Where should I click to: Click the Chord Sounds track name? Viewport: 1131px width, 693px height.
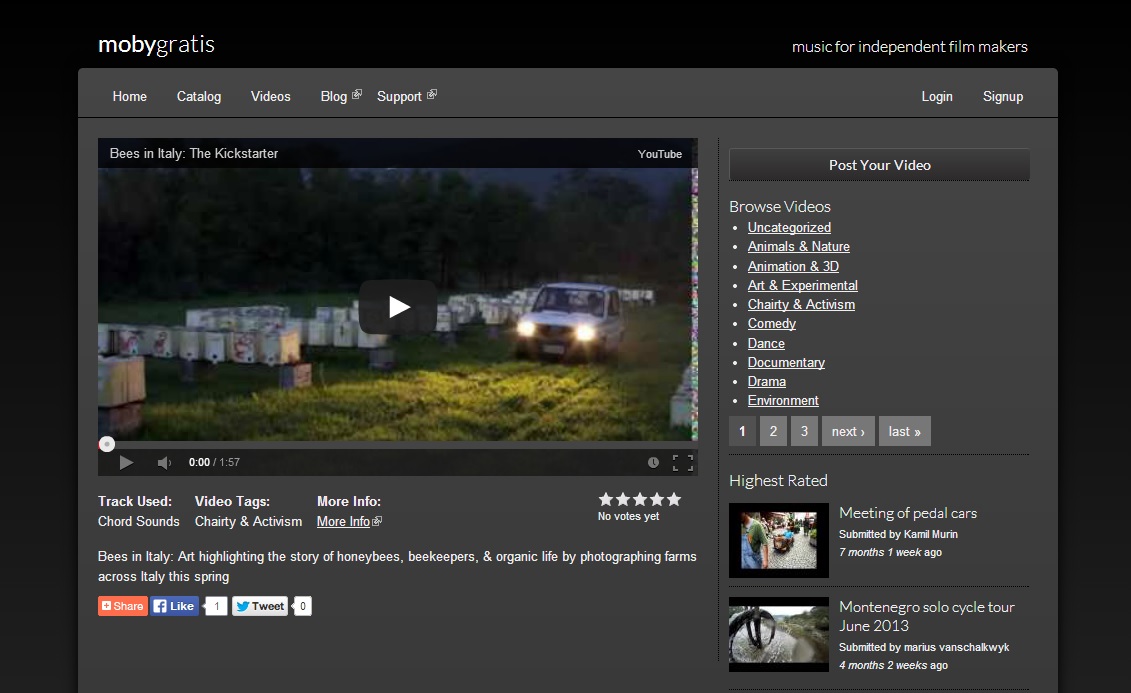coord(138,521)
